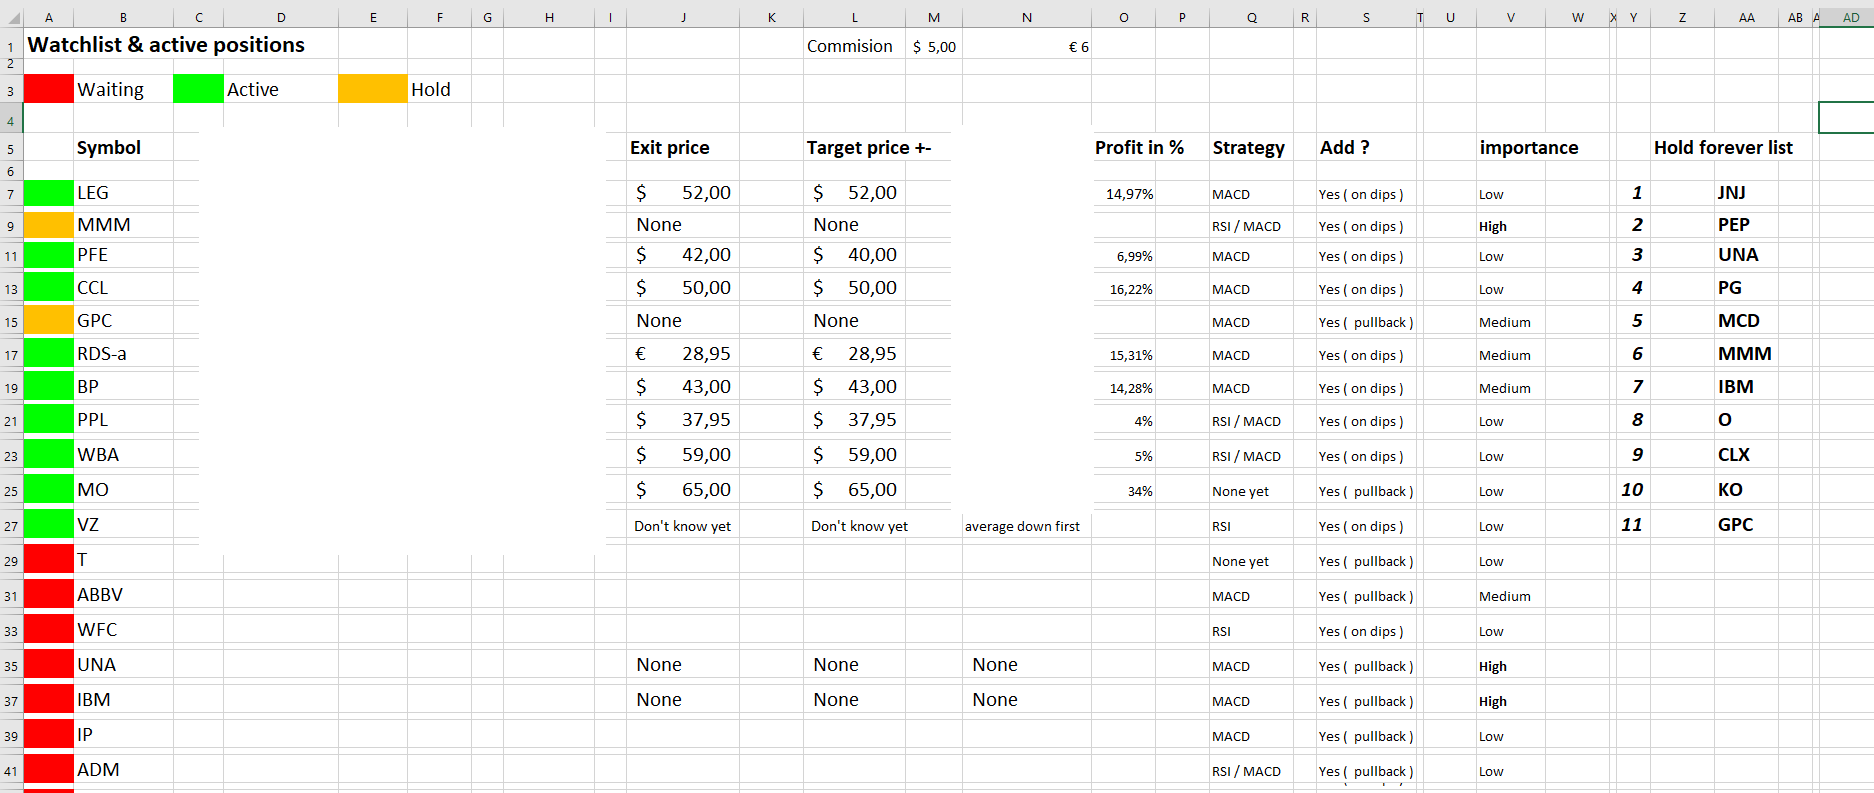
Task: Click the 'ADM' symbol cell
Action: click(x=123, y=770)
